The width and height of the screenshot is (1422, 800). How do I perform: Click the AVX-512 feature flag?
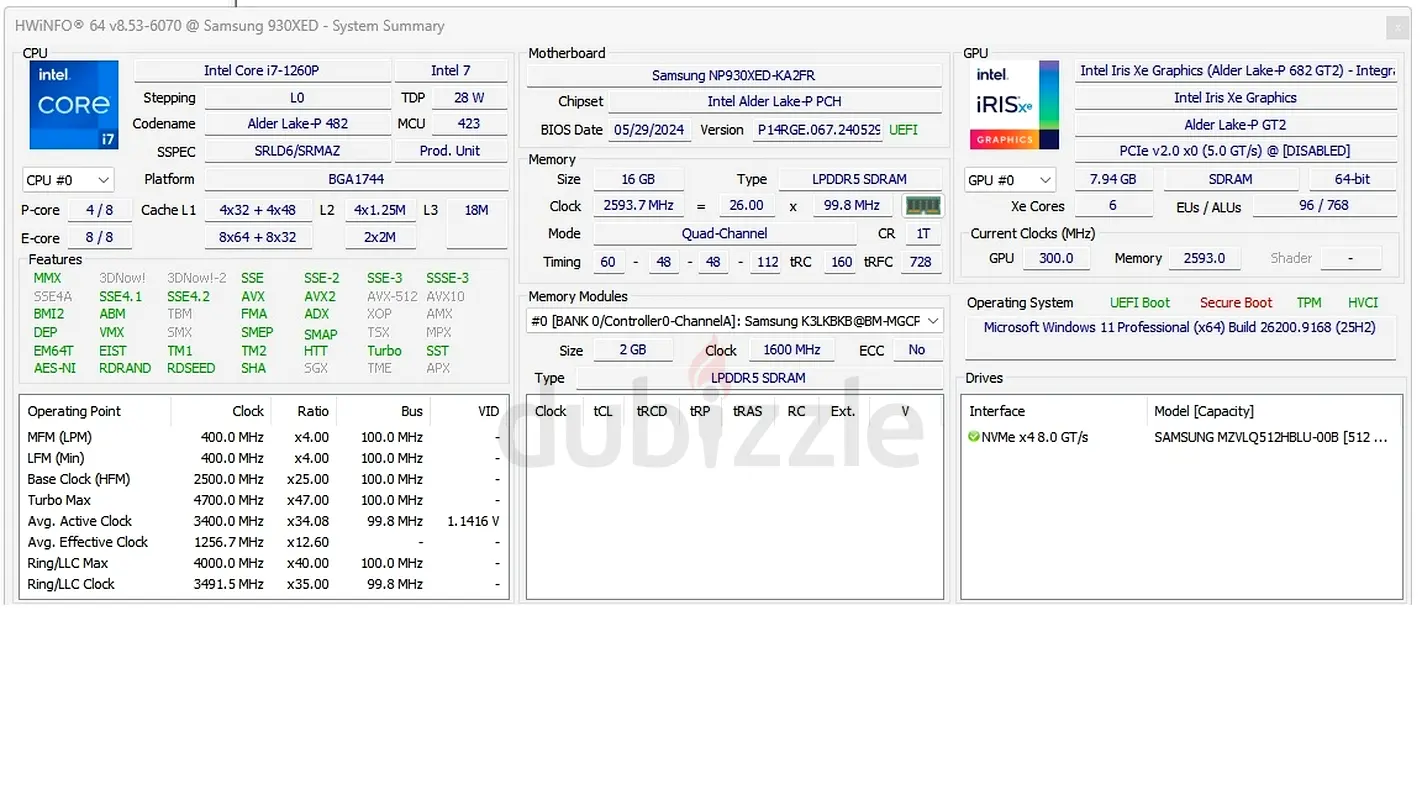(x=392, y=296)
